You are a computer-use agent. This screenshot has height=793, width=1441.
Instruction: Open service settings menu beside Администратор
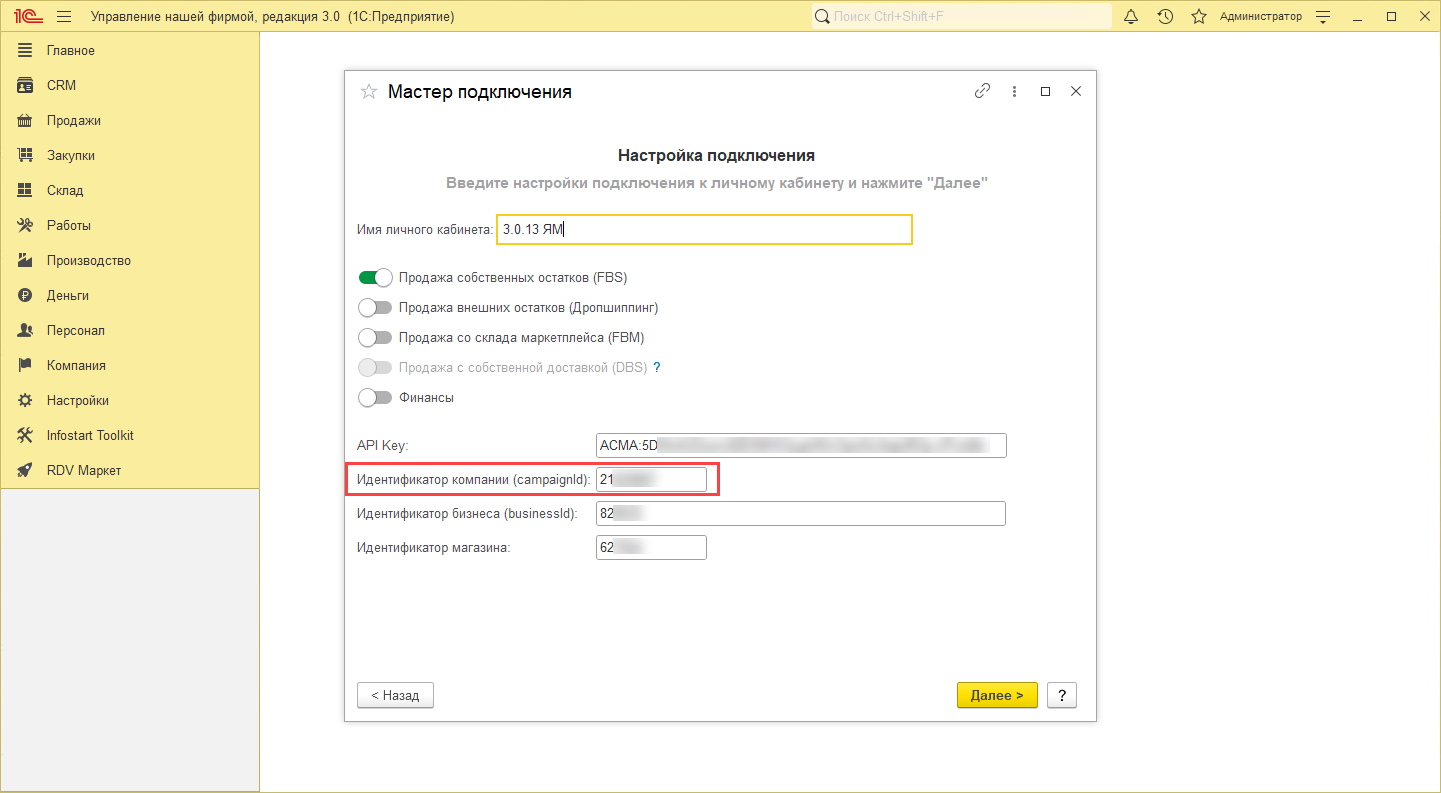(1324, 16)
